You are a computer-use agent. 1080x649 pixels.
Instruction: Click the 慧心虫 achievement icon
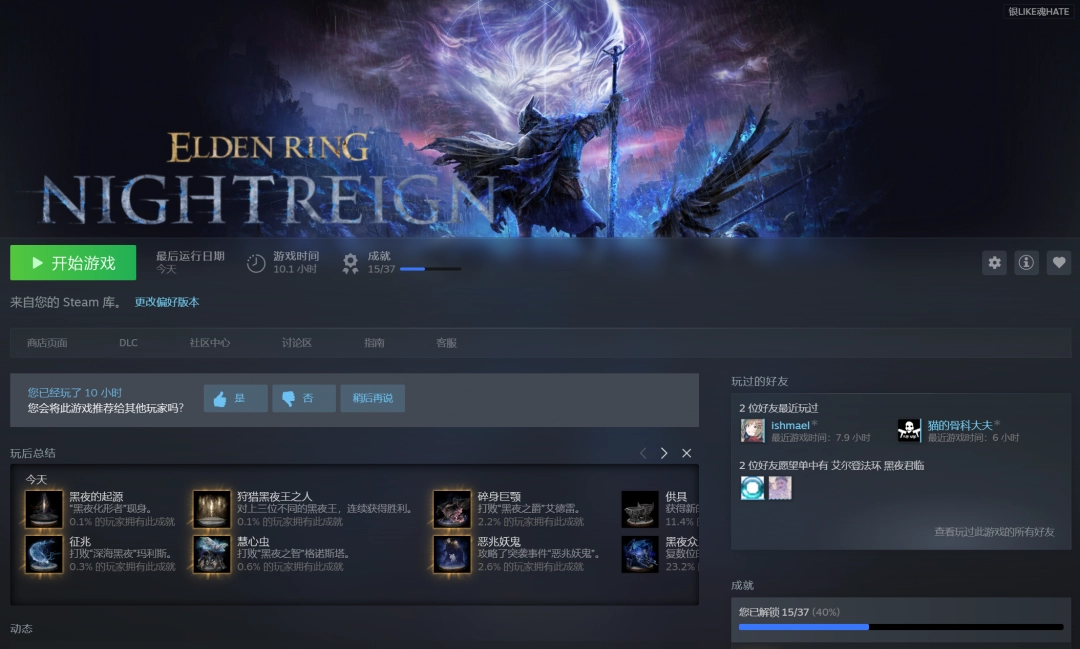tap(211, 554)
